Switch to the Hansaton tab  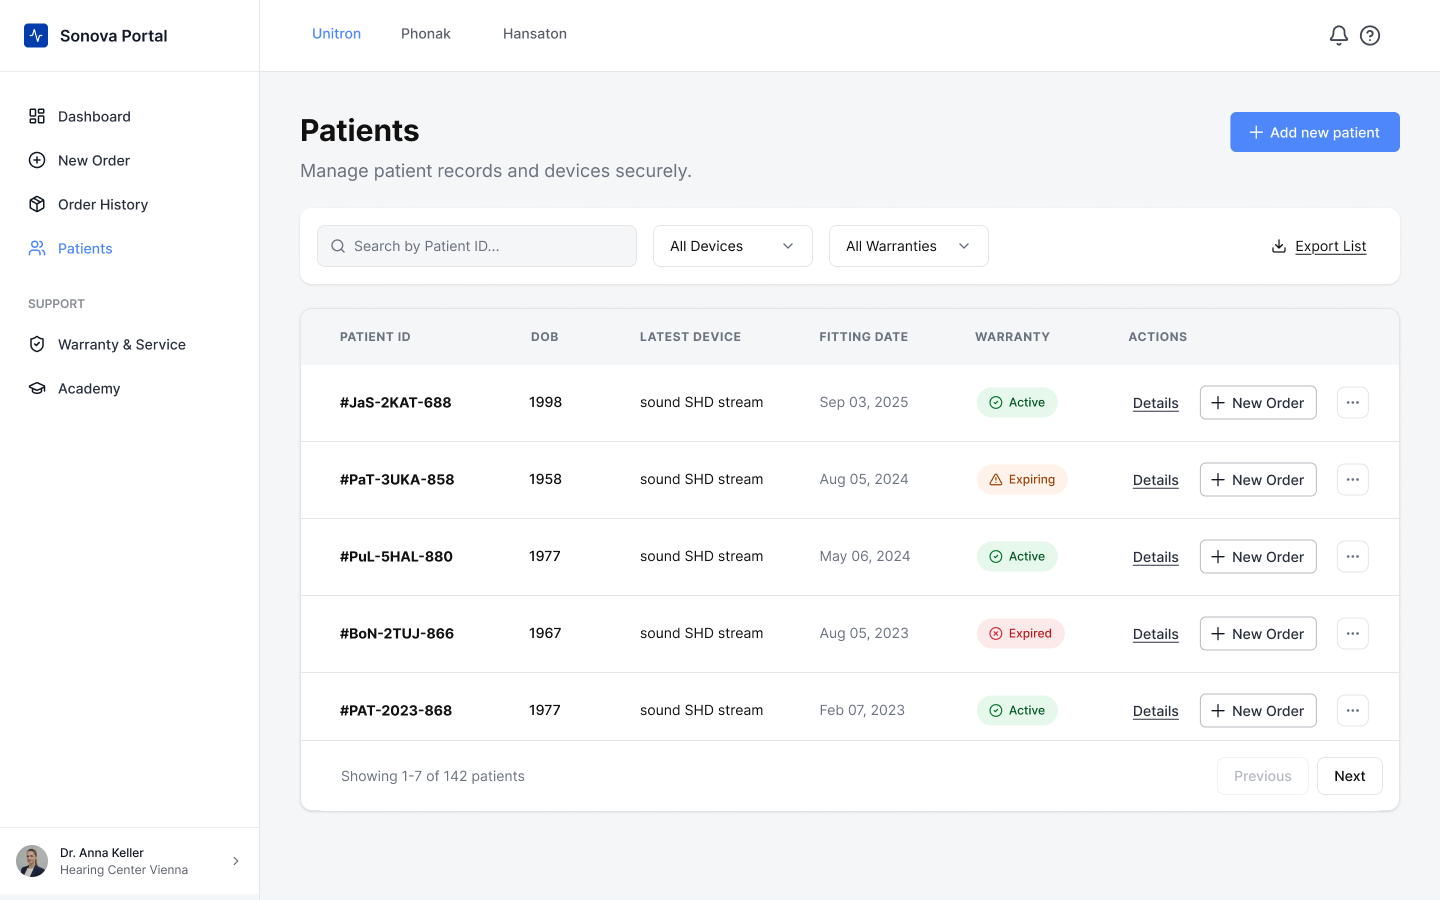pyautogui.click(x=535, y=34)
